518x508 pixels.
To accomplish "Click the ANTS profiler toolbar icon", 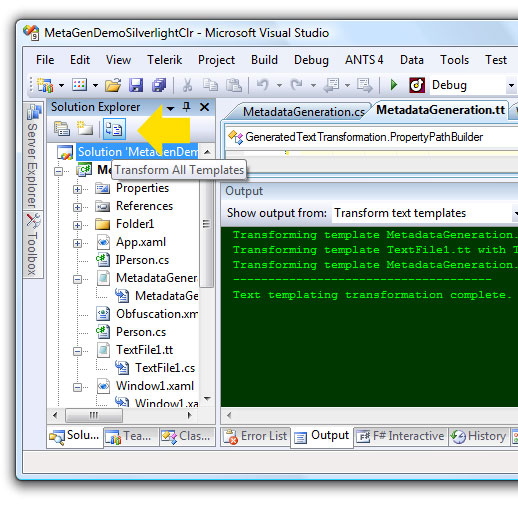I will [x=417, y=85].
